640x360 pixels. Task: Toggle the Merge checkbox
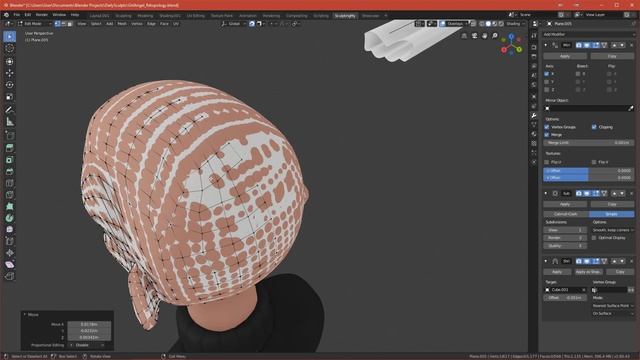pyautogui.click(x=547, y=134)
